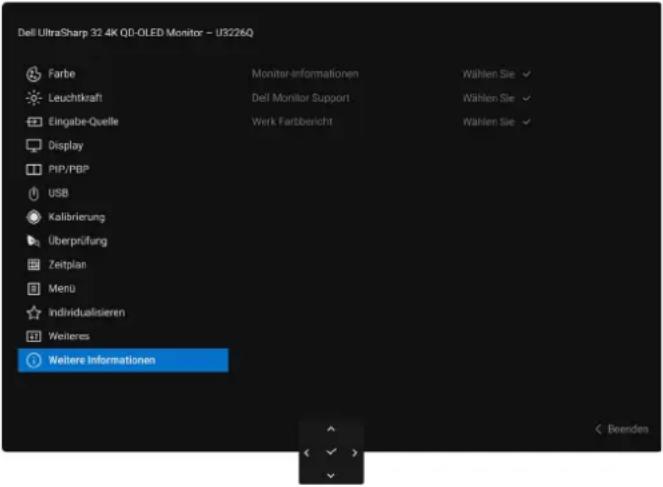The width and height of the screenshot is (663, 487).
Task: Click Wählen Sie for Werk Farbbericht
Action: pyautogui.click(x=496, y=122)
